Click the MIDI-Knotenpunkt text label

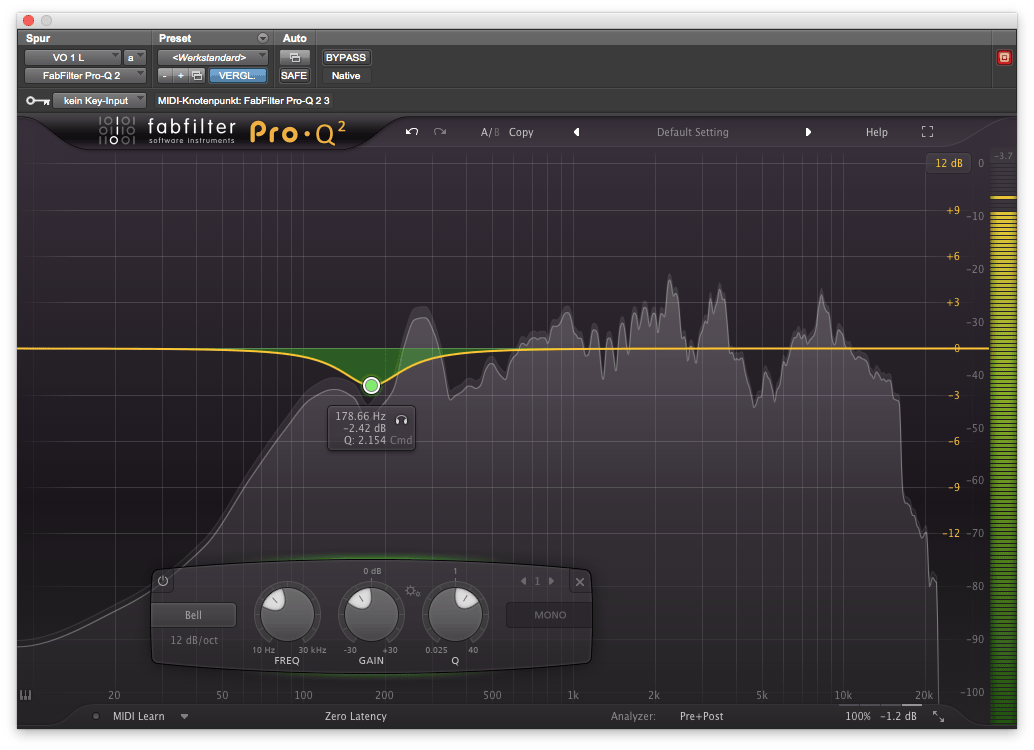(x=243, y=101)
